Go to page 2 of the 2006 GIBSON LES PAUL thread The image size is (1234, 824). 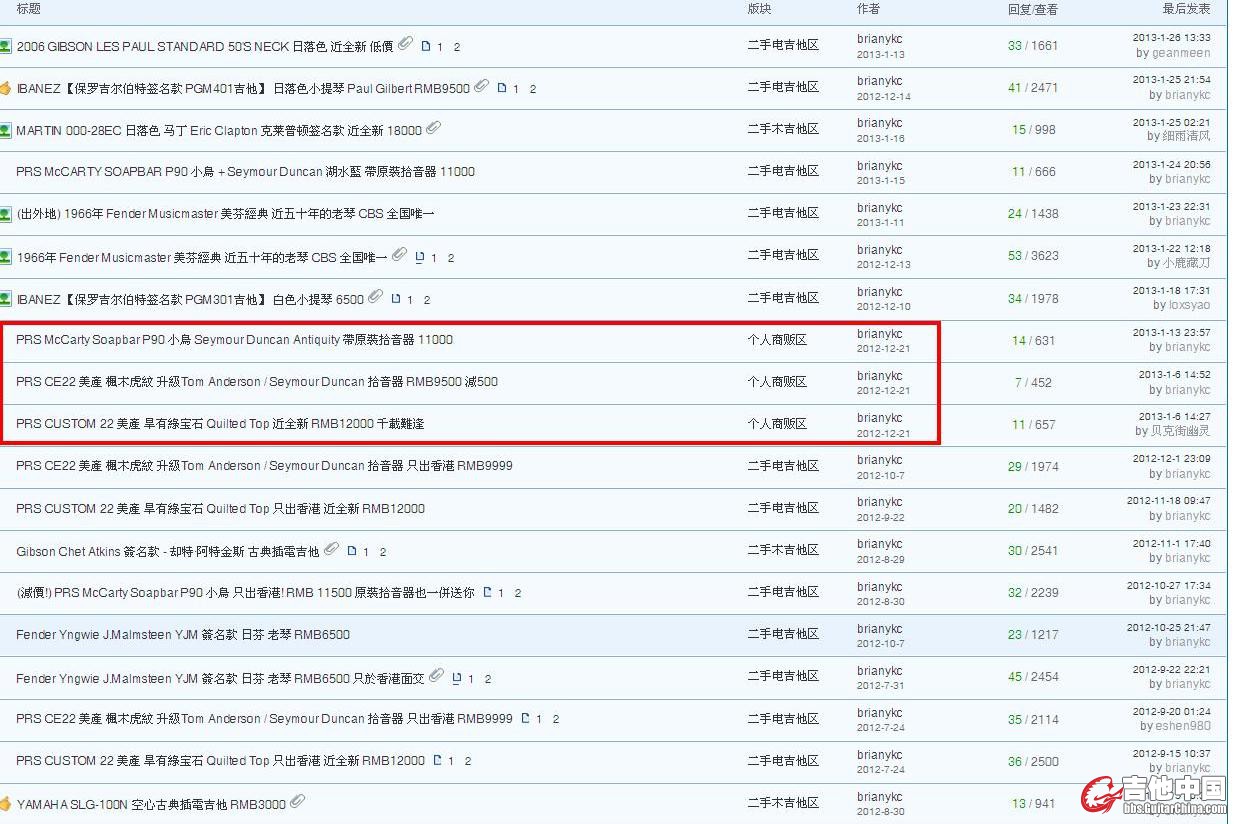click(457, 47)
